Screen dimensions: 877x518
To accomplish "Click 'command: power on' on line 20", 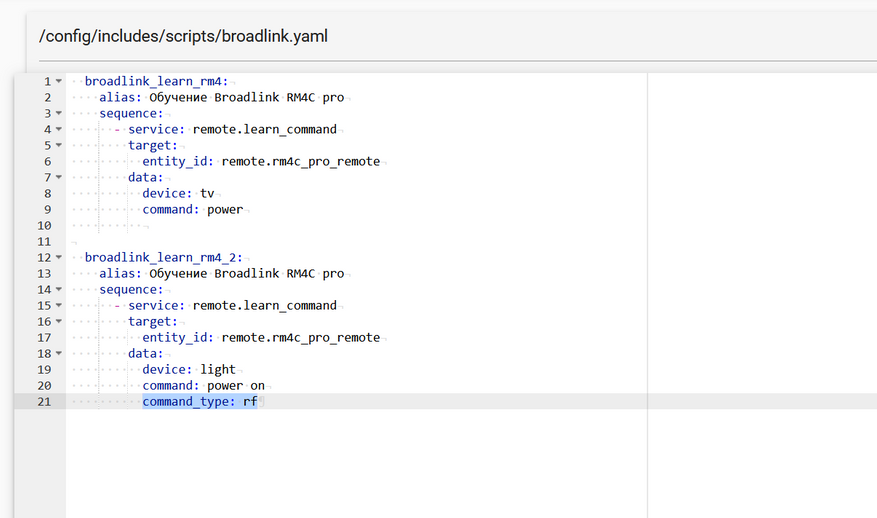I will tap(204, 386).
